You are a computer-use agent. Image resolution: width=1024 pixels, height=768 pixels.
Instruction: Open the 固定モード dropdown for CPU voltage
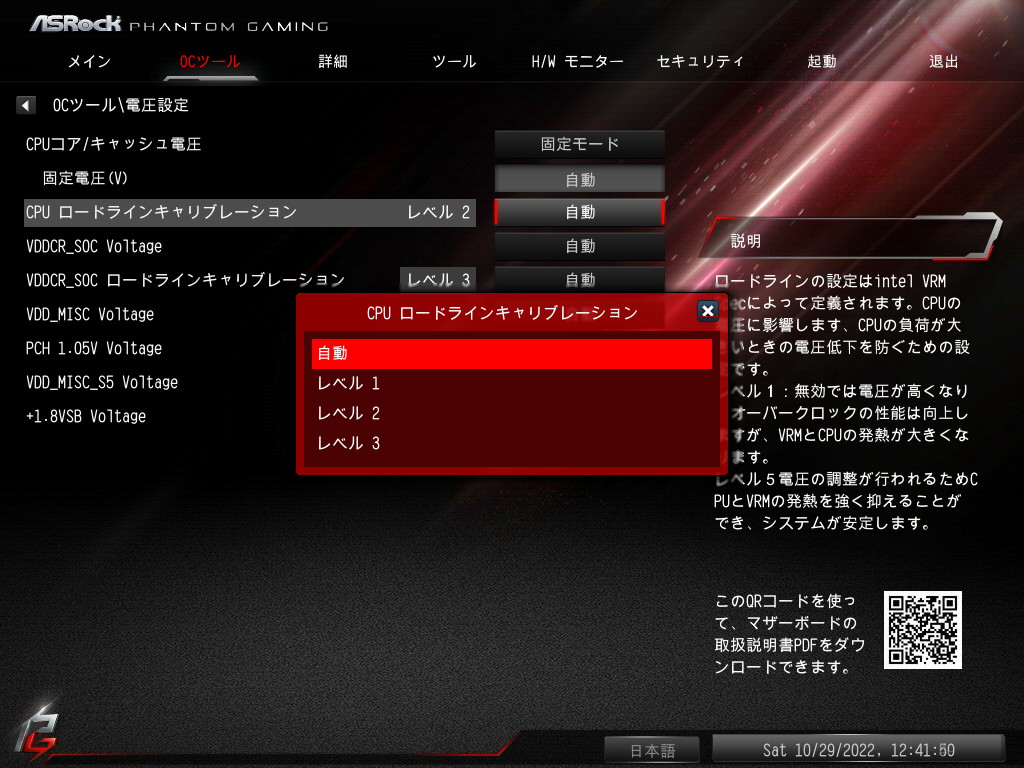pos(579,144)
